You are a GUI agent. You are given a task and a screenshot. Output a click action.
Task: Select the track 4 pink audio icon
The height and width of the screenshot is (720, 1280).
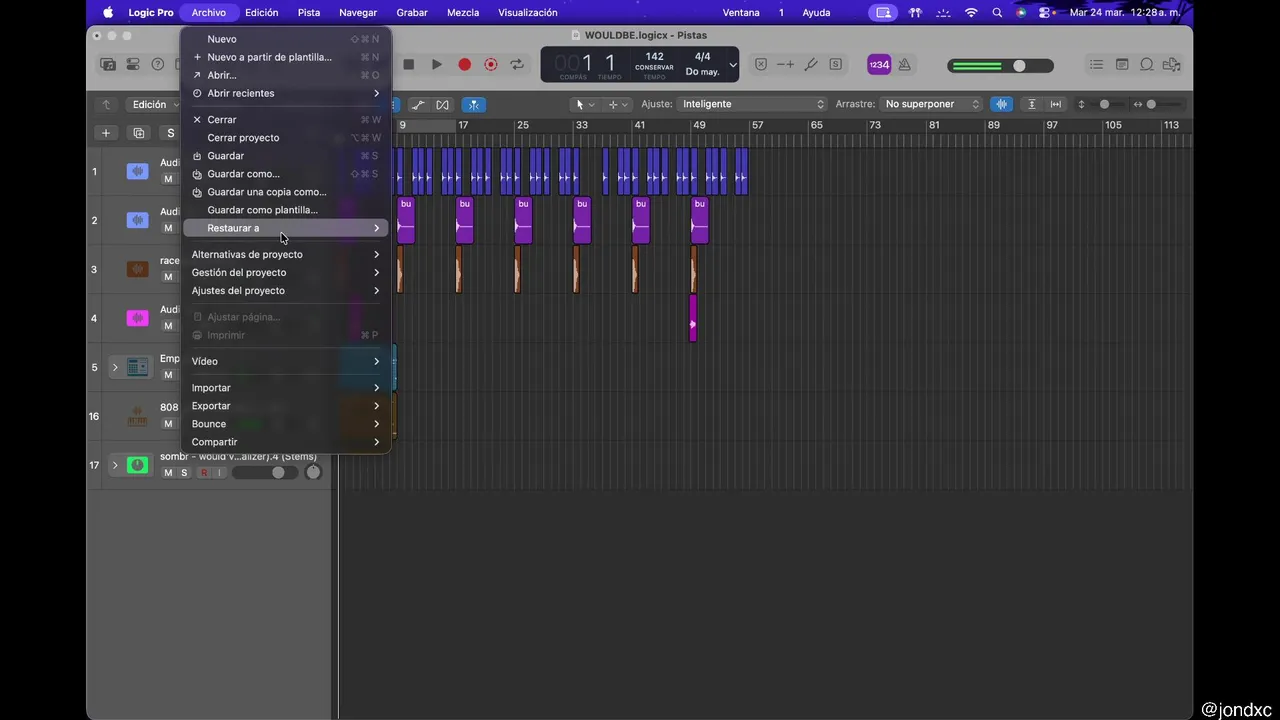coord(138,318)
